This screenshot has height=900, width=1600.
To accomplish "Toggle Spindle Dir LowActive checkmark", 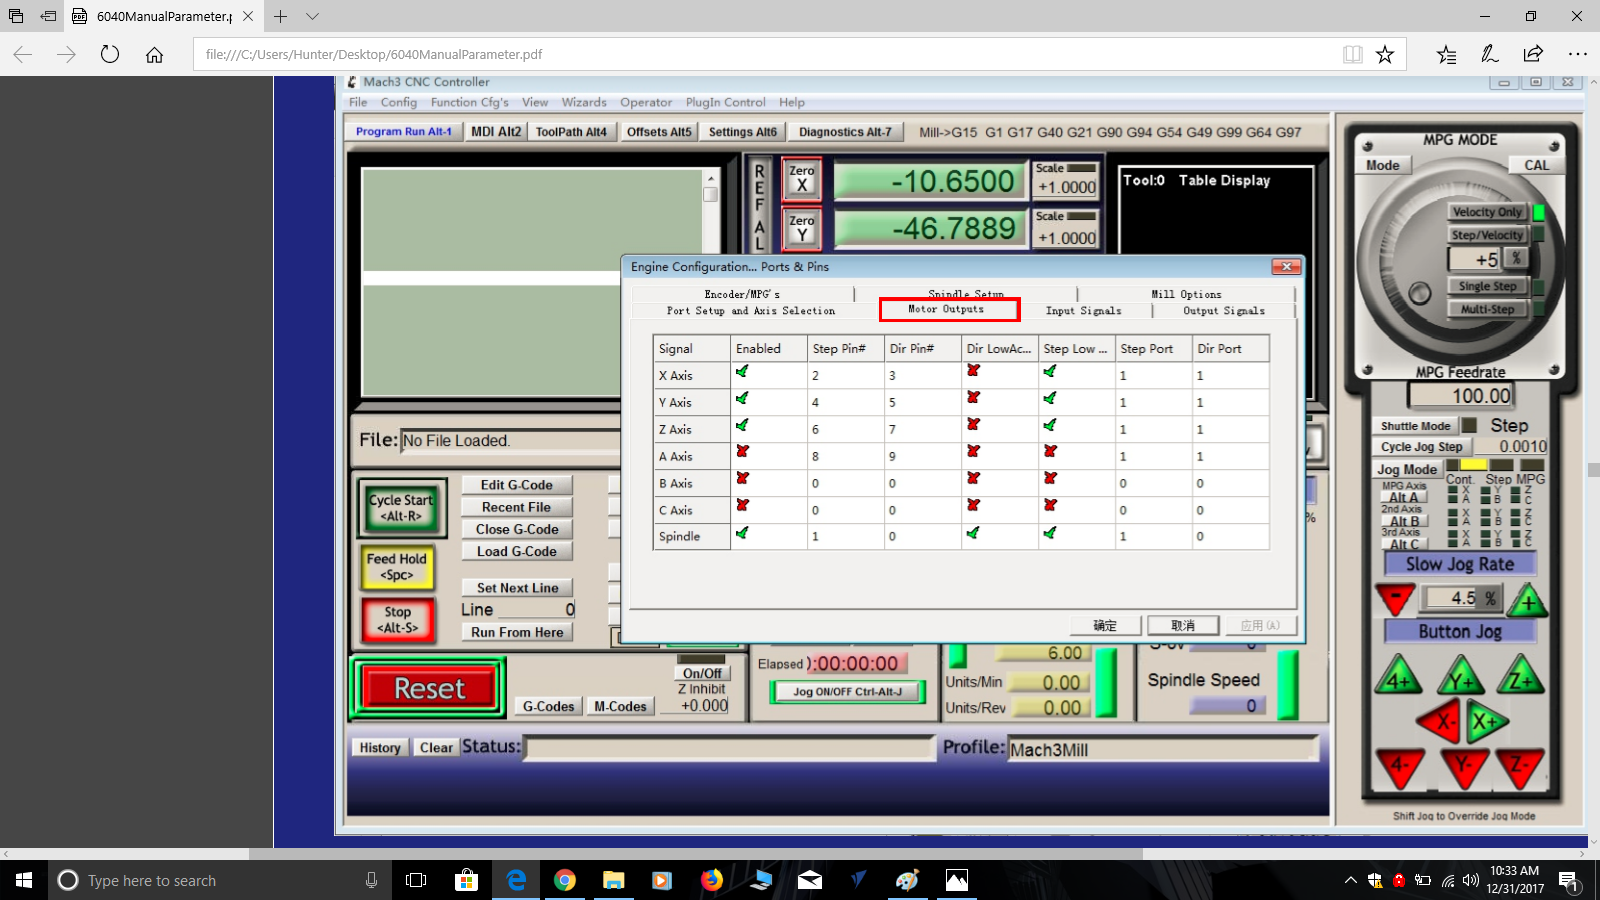I will [973, 533].
